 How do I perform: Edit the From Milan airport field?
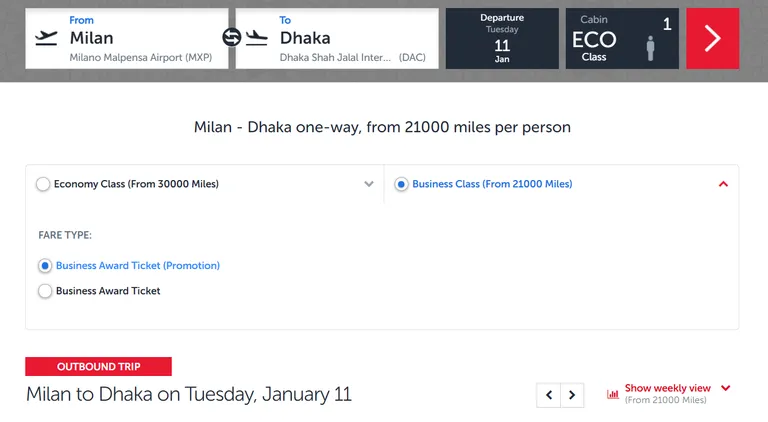click(127, 38)
